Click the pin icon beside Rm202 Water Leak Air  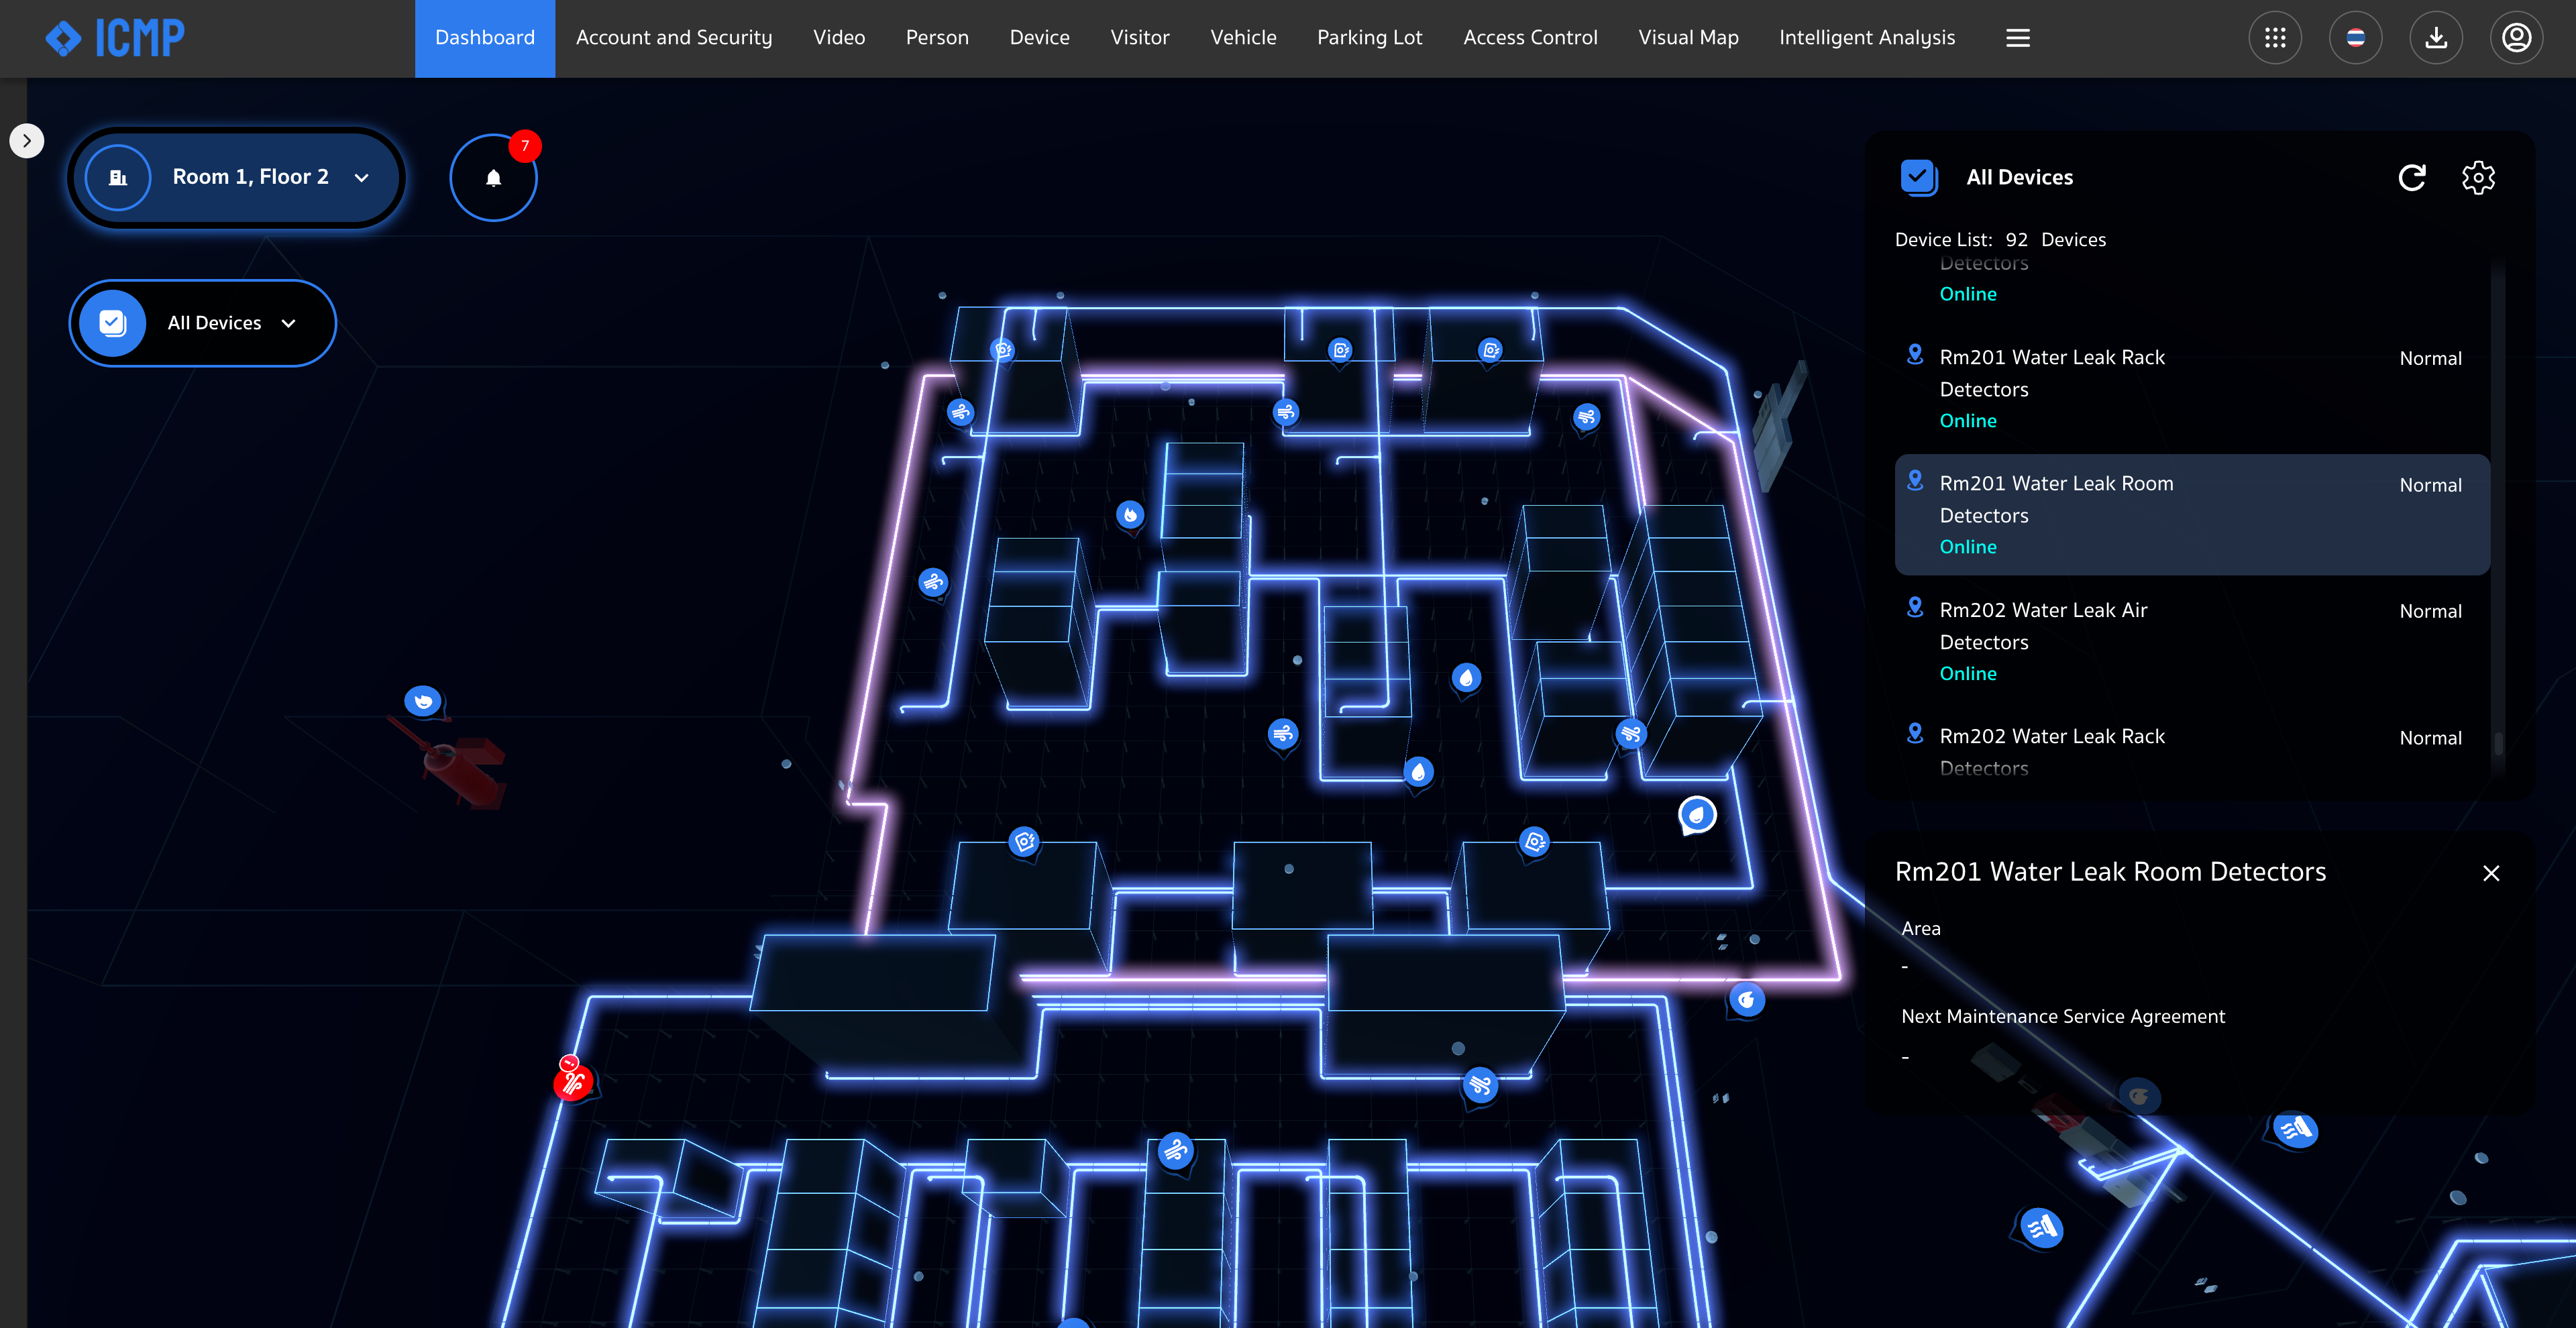(1915, 607)
